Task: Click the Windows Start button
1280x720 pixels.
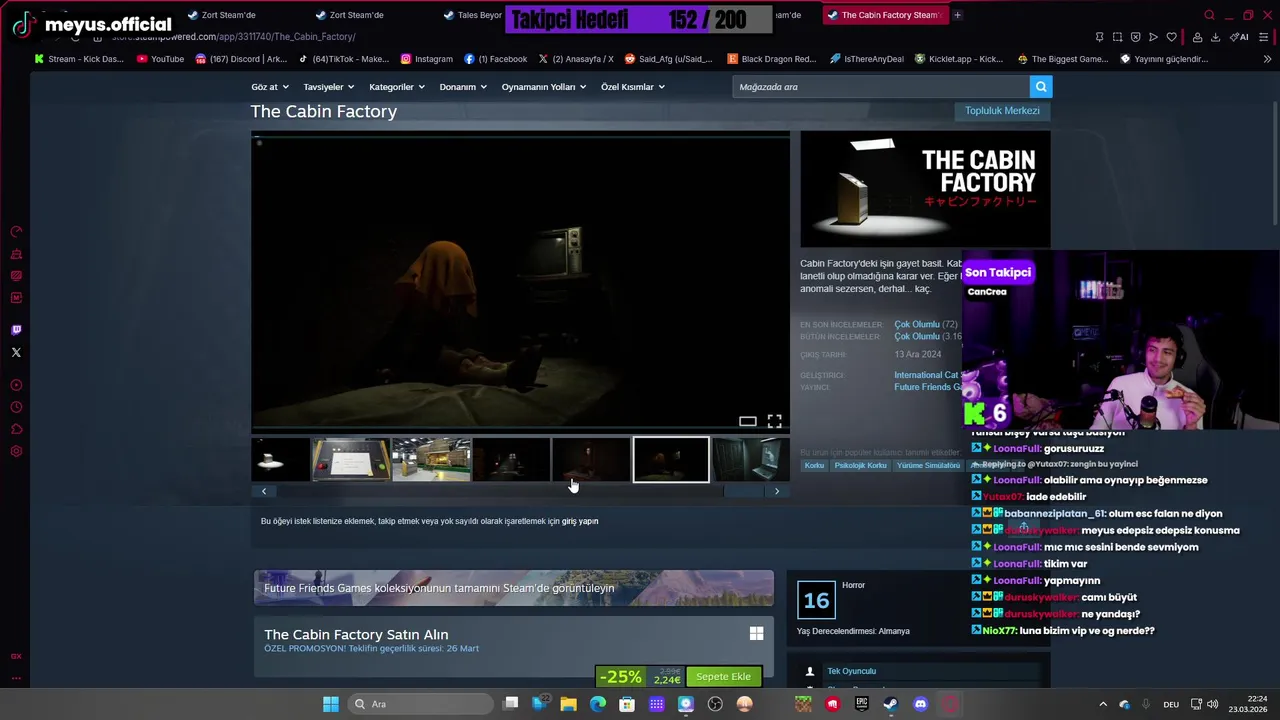Action: pos(331,704)
